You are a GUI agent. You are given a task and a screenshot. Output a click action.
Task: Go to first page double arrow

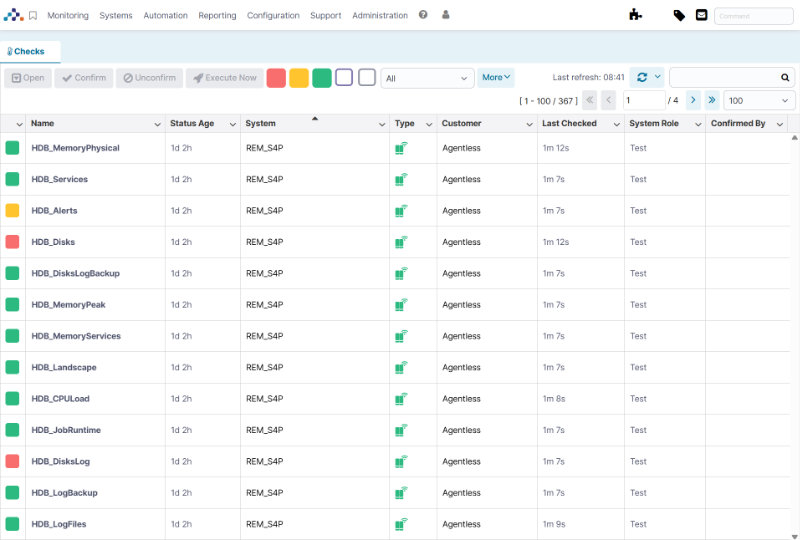click(589, 100)
